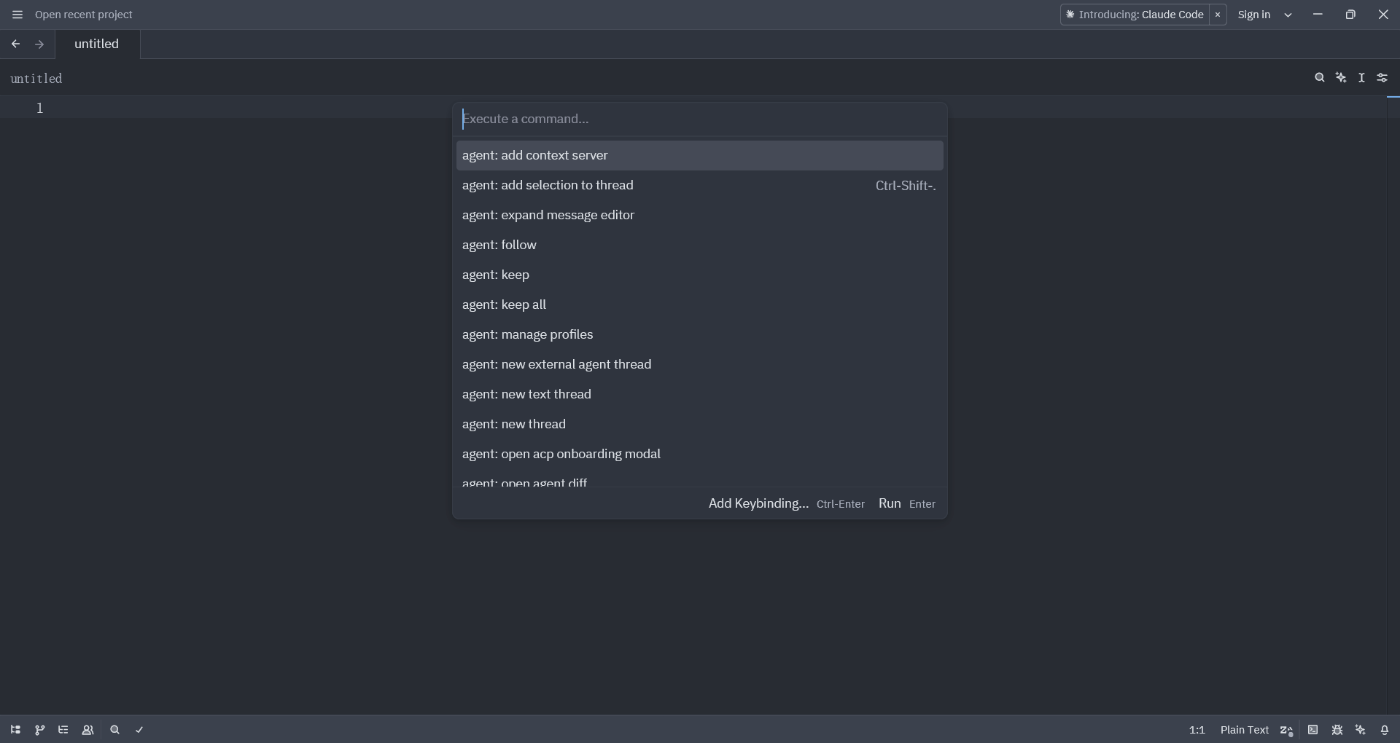The height and width of the screenshot is (743, 1400).
Task: Select agent: new external agent thread
Action: click(x=700, y=365)
